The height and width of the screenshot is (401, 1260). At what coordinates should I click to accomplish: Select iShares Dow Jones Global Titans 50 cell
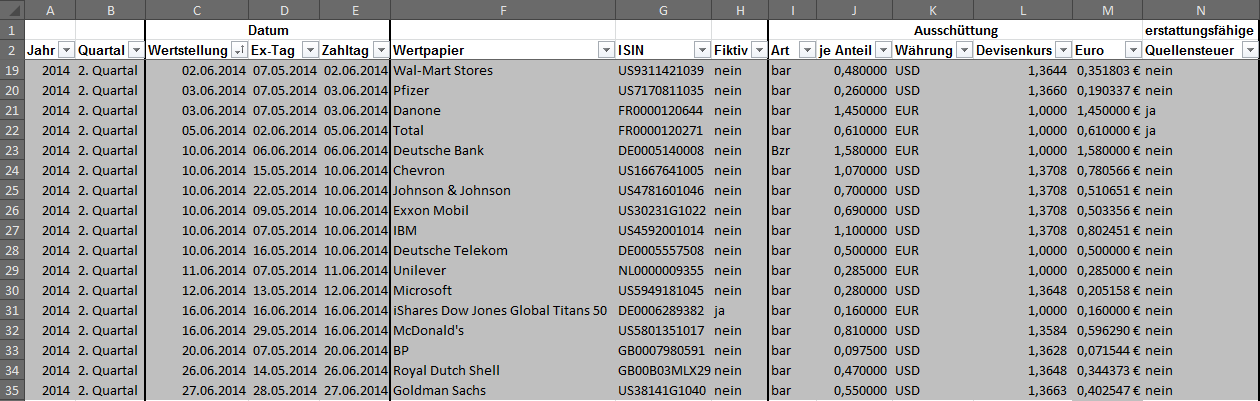[503, 310]
